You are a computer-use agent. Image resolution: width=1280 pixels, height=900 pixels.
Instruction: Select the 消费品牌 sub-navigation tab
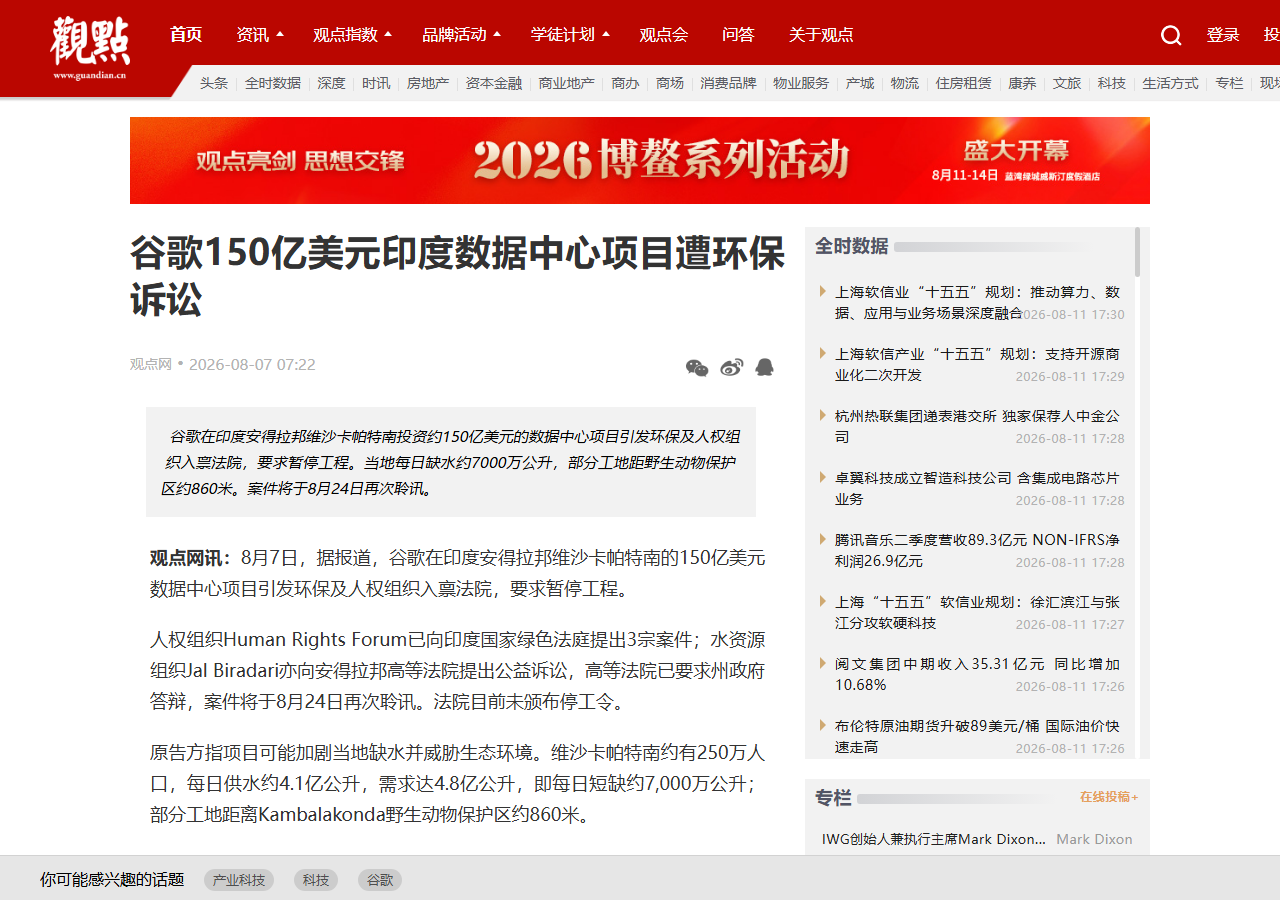tap(728, 83)
